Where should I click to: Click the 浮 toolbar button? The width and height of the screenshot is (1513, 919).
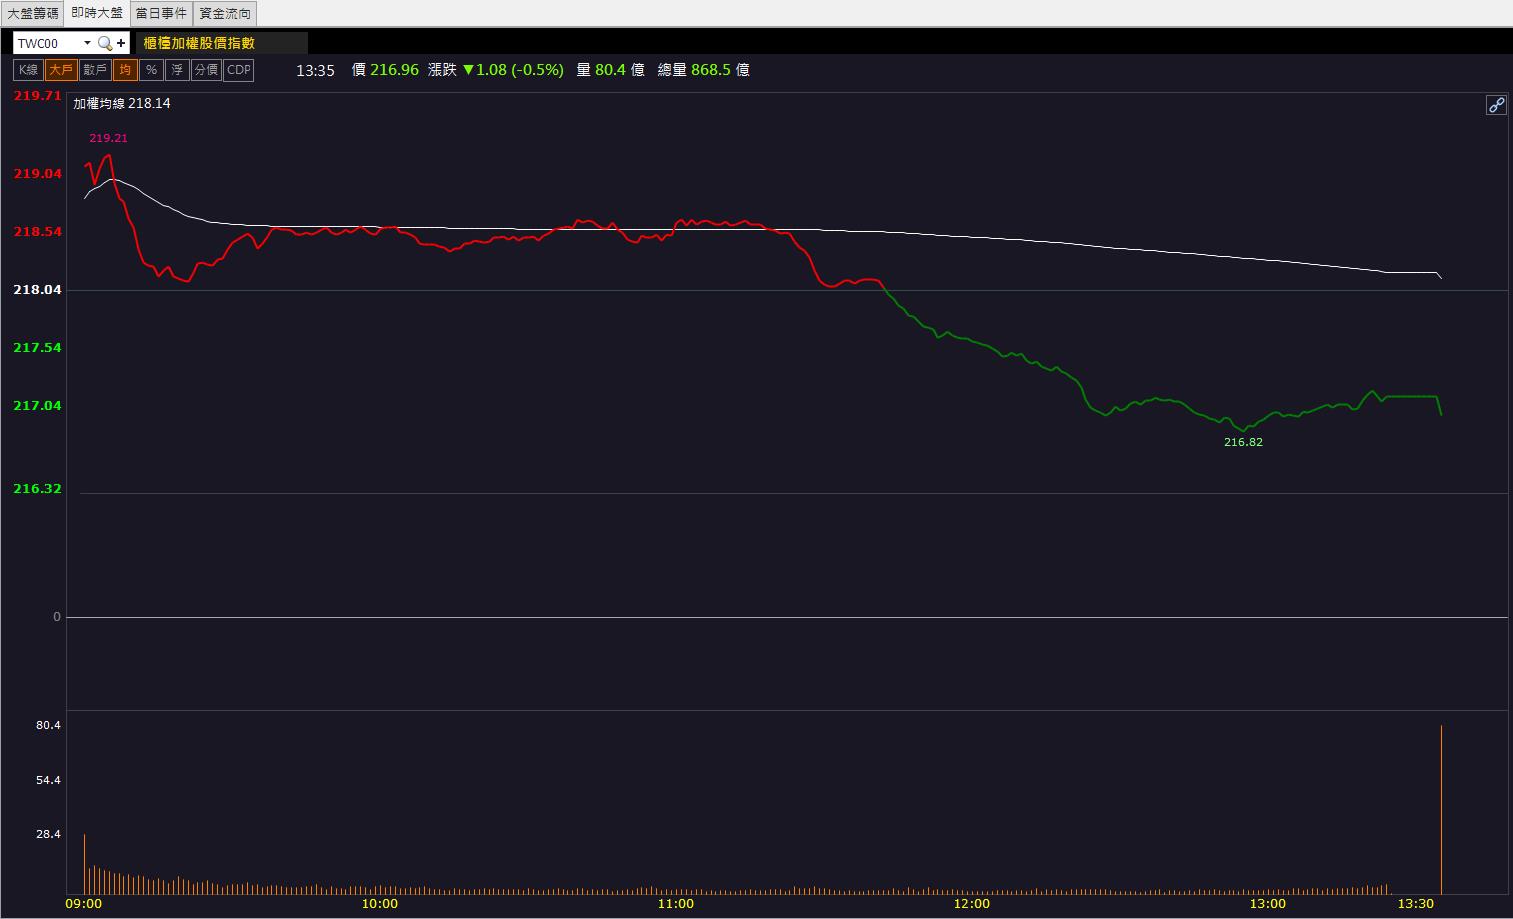(177, 70)
